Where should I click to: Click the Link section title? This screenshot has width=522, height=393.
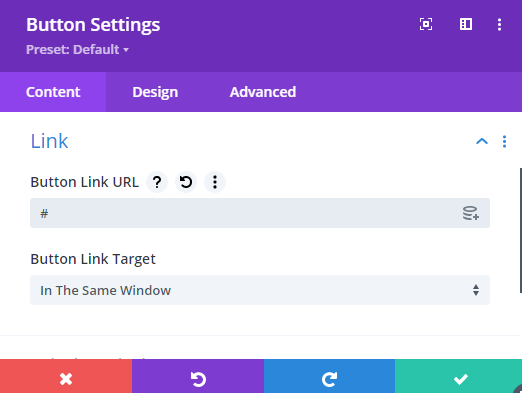click(49, 141)
